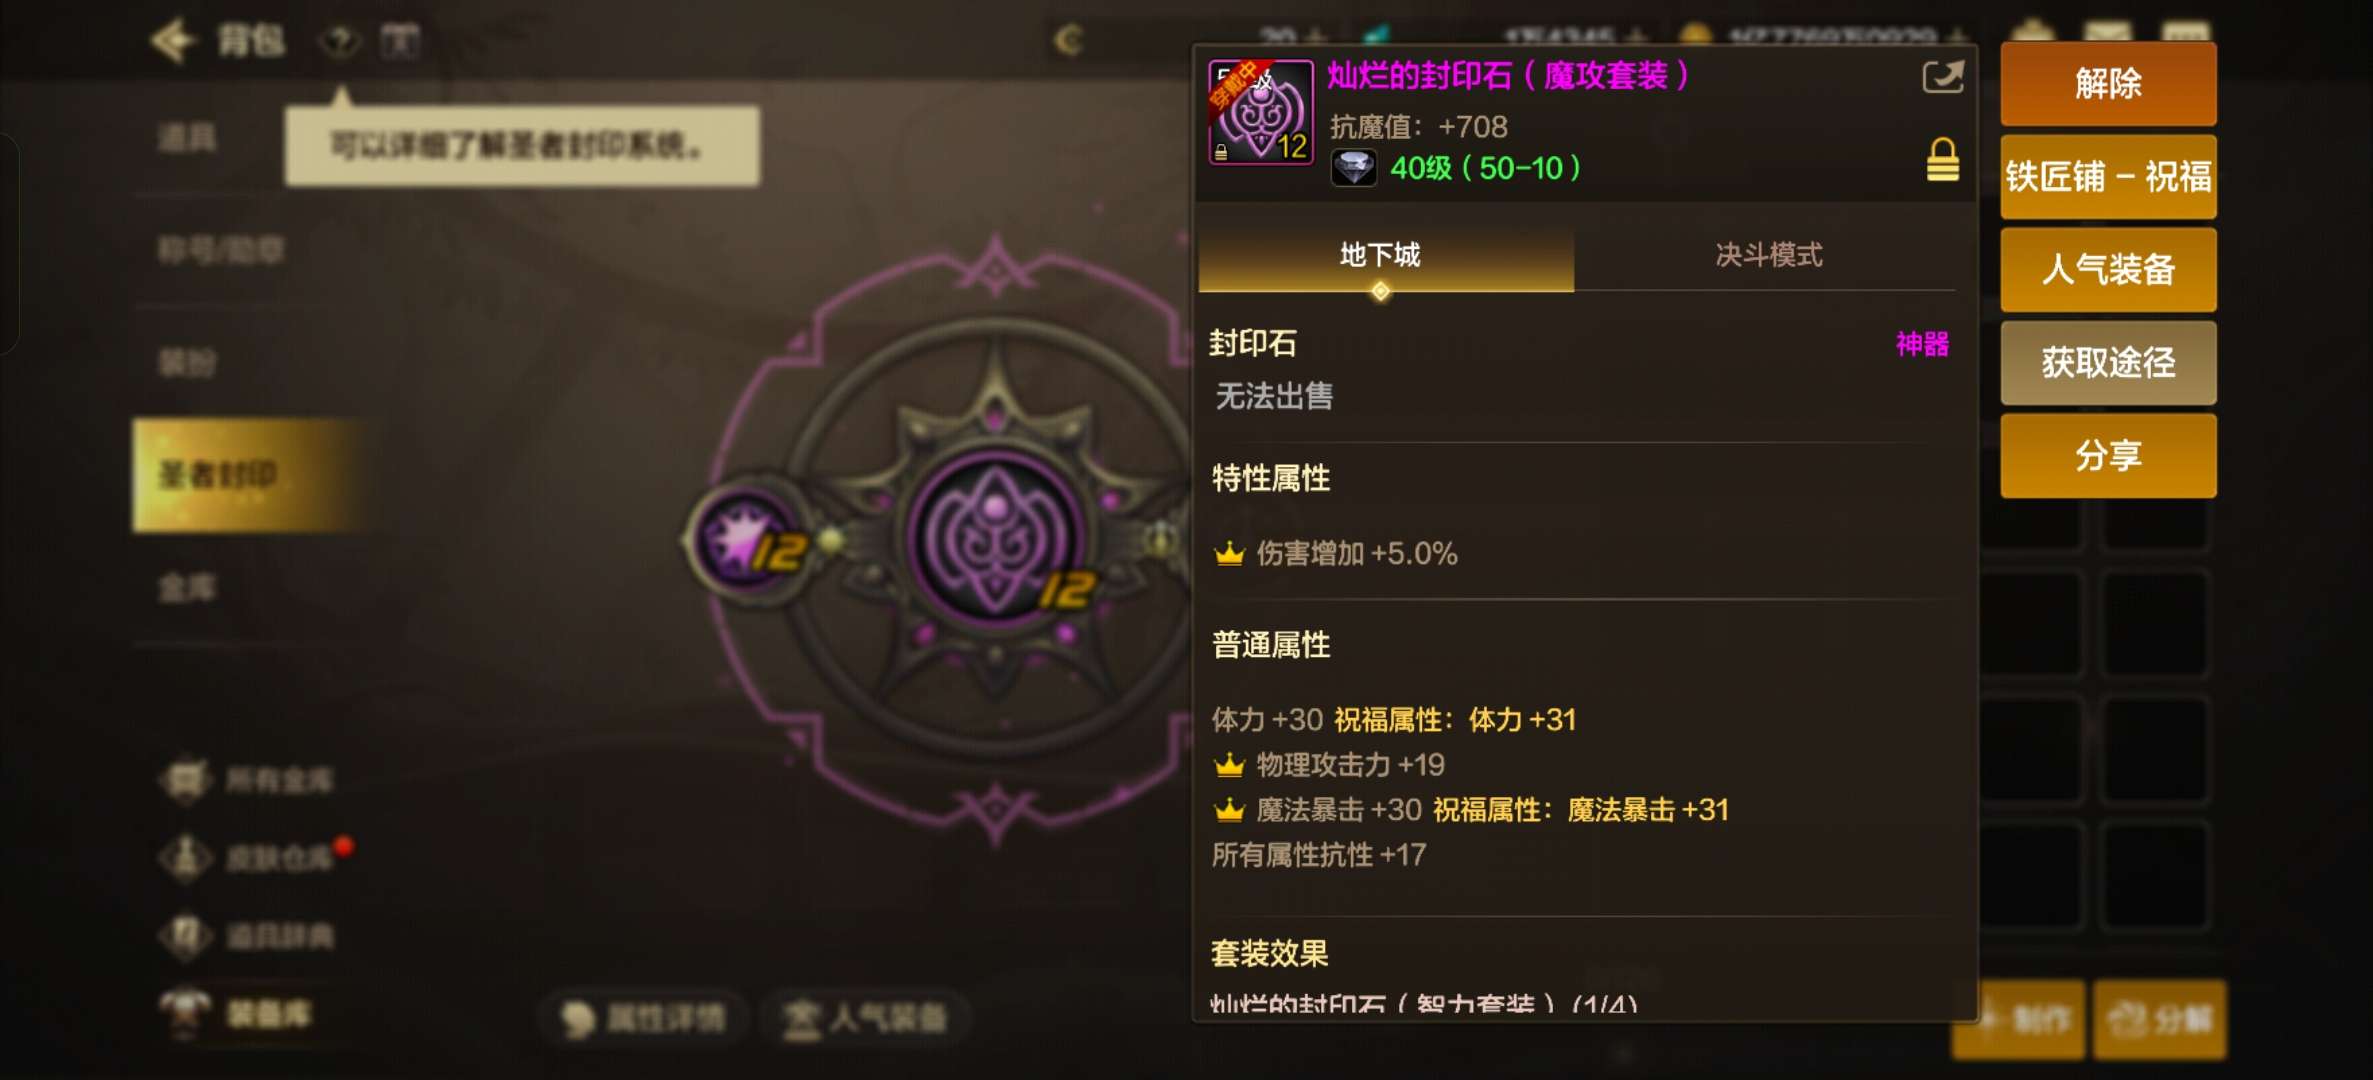Click the share export icon in item panel

click(x=1942, y=77)
